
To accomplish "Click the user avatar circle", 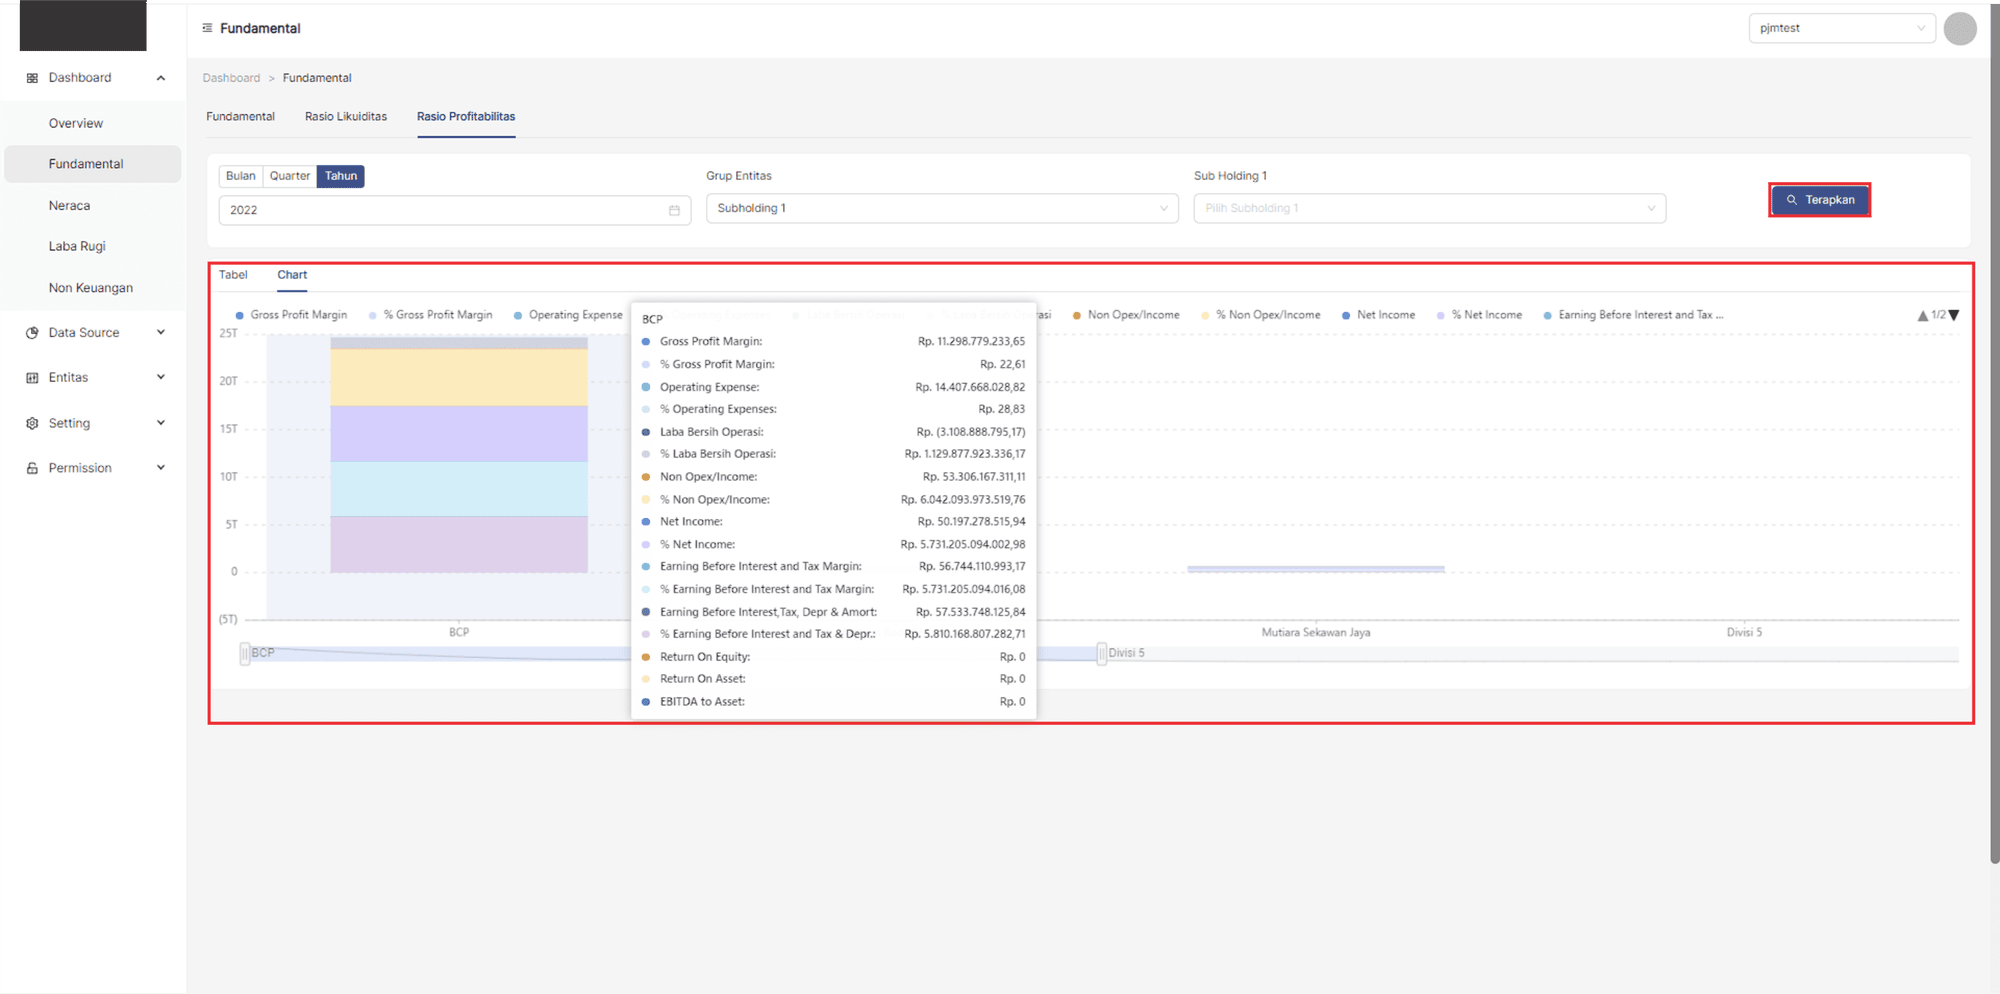I will click(1959, 29).
